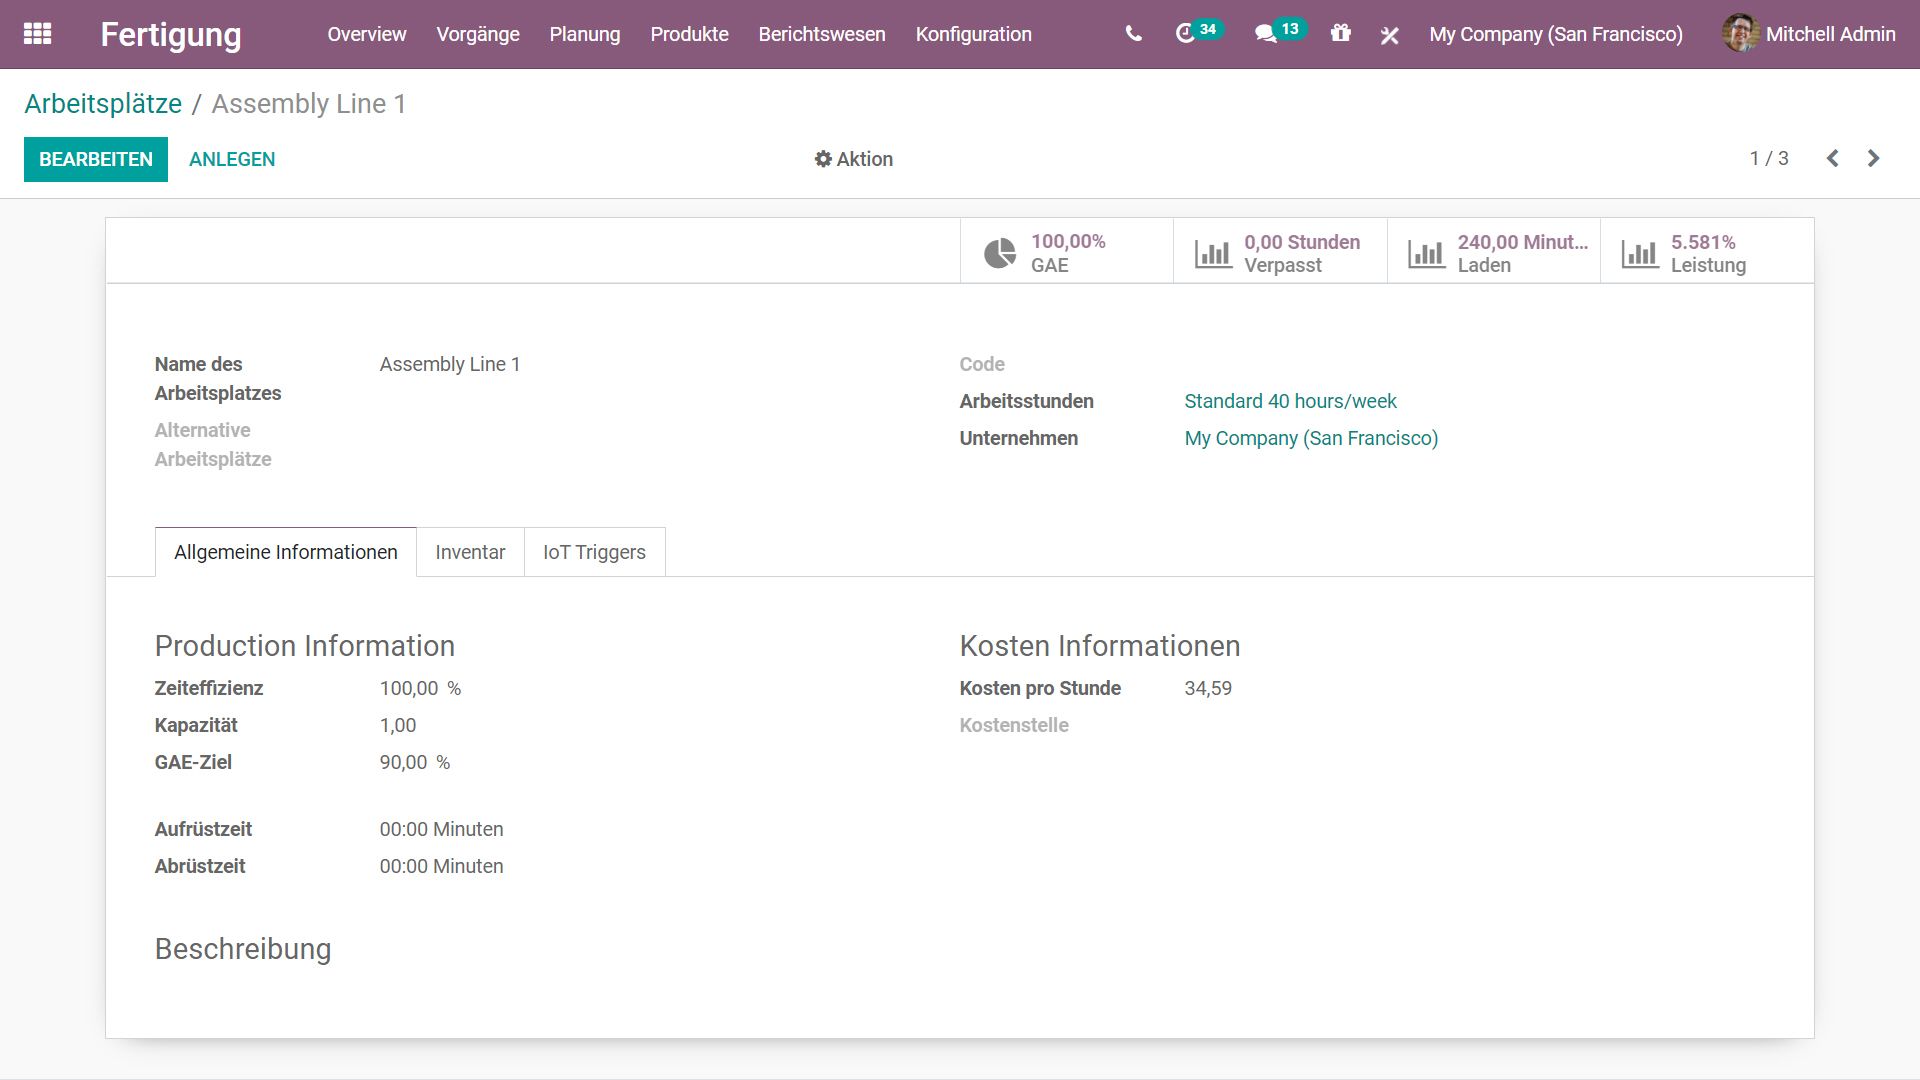1920x1080 pixels.
Task: Open the Verpasst bar chart stat button
Action: tap(1279, 252)
